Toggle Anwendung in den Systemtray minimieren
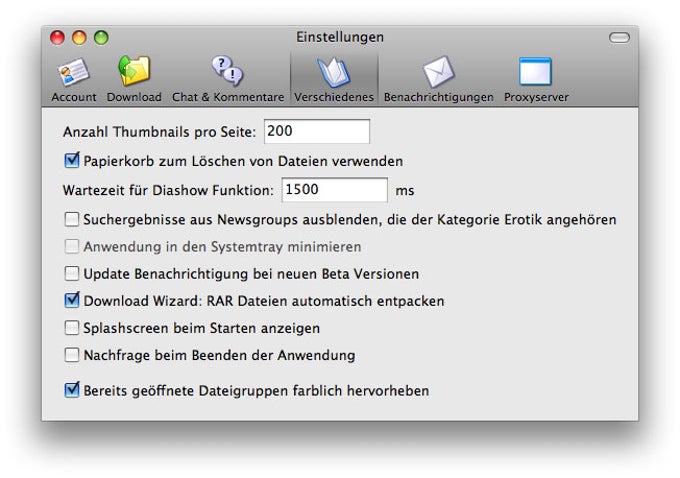 [x=72, y=247]
